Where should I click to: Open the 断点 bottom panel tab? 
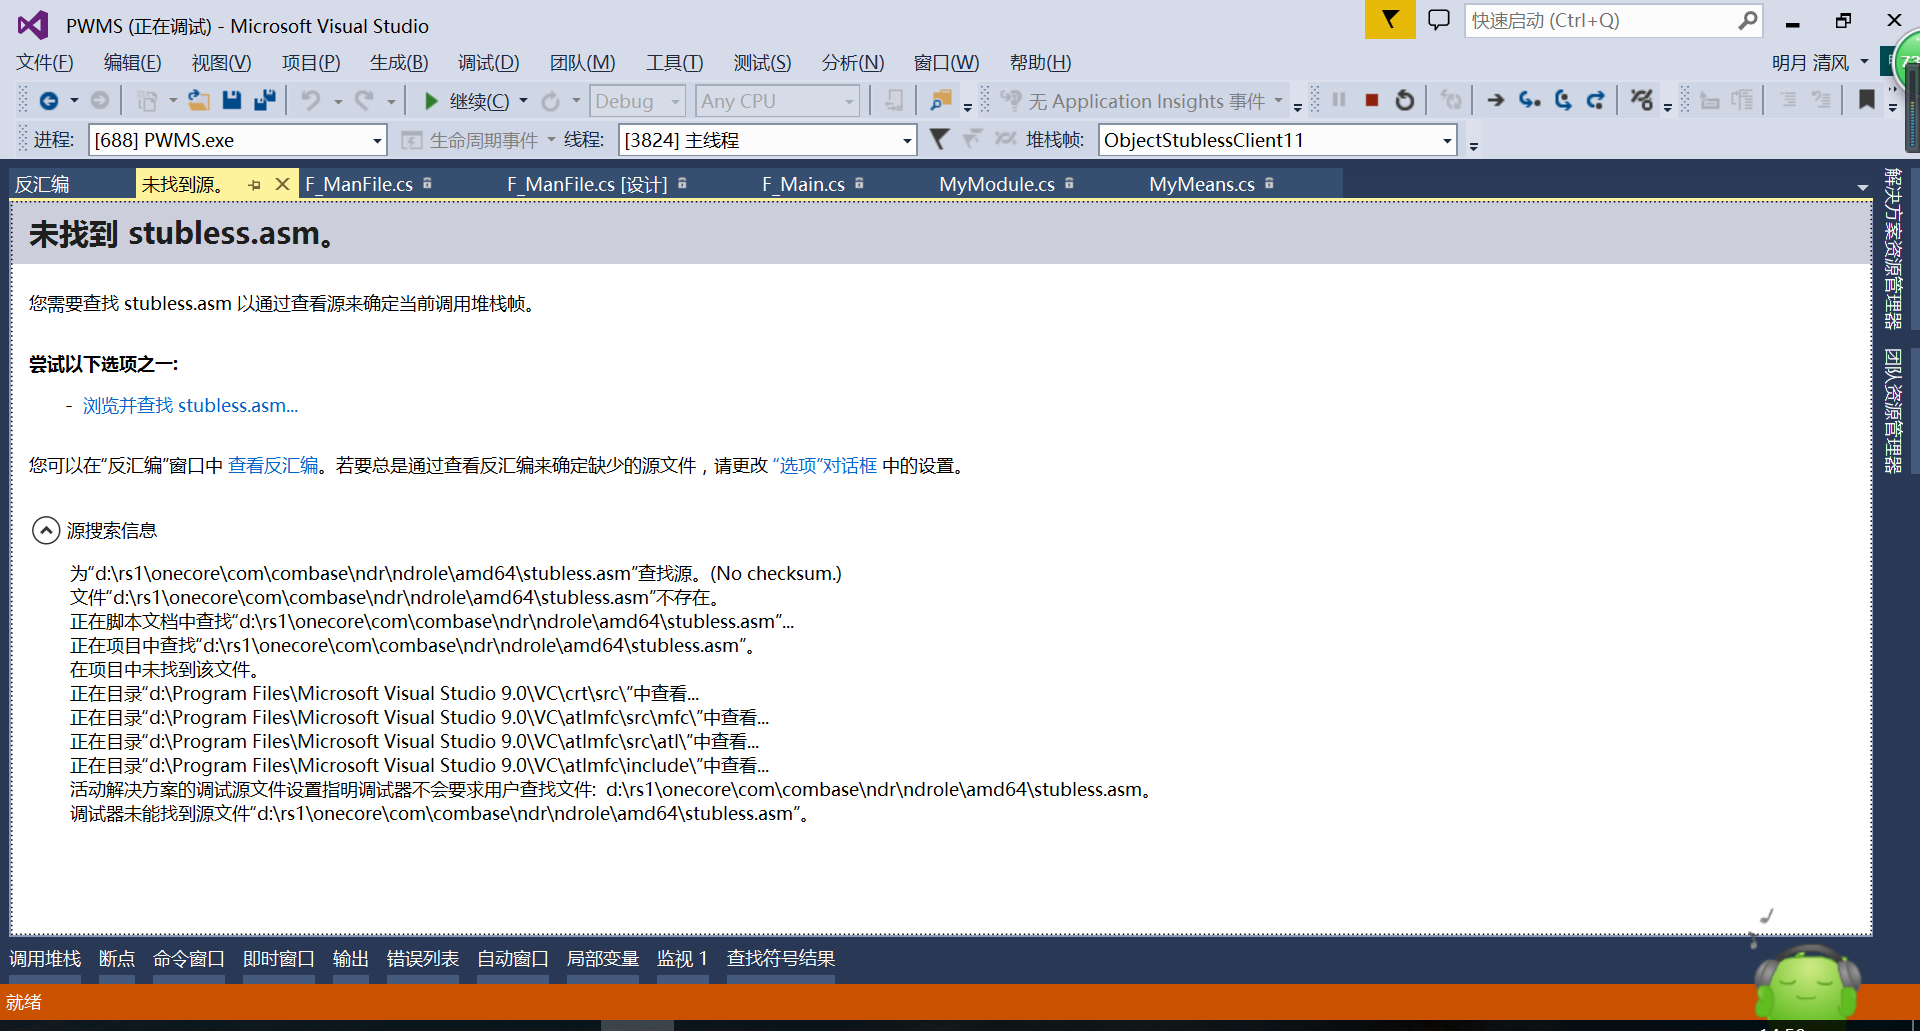click(117, 959)
